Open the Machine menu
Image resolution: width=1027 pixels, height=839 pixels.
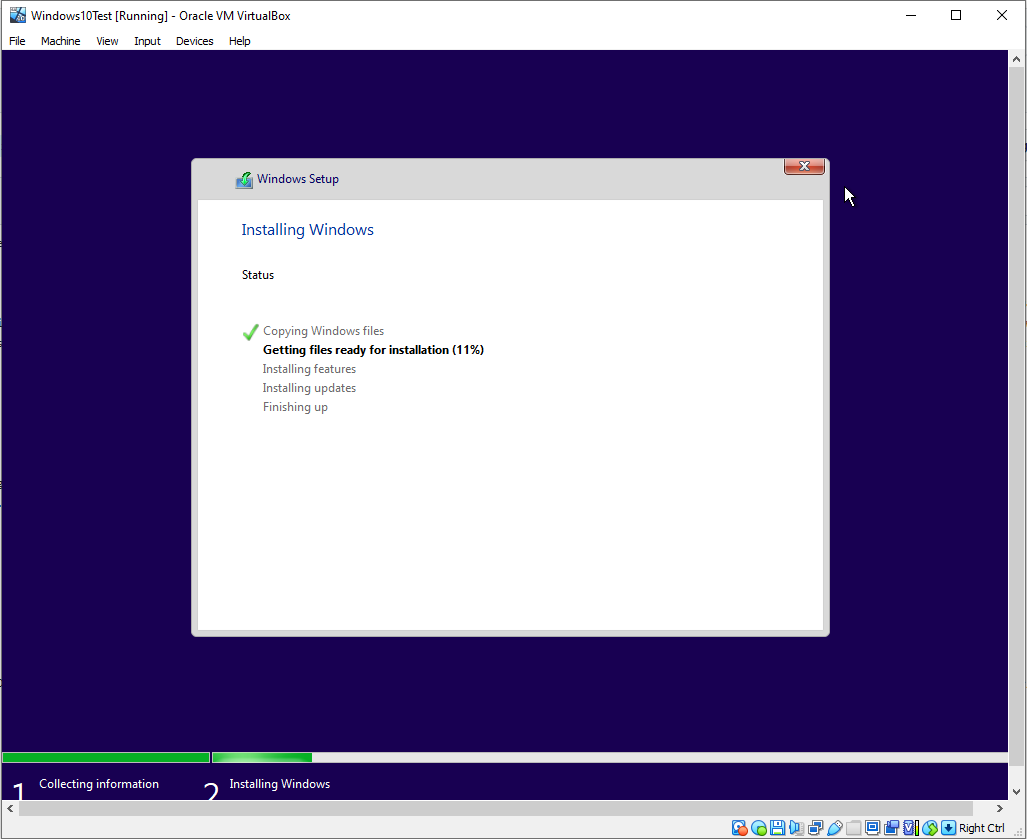[x=60, y=41]
